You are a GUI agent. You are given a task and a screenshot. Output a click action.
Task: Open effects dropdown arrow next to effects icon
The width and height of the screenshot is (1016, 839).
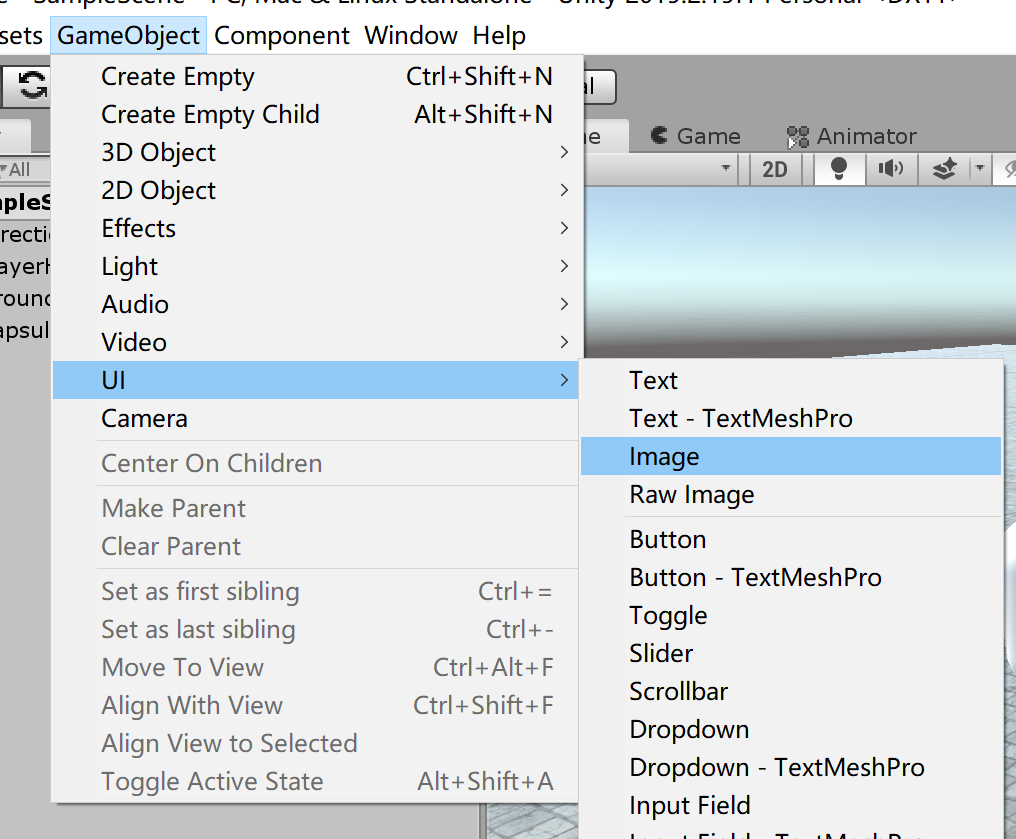coord(981,169)
